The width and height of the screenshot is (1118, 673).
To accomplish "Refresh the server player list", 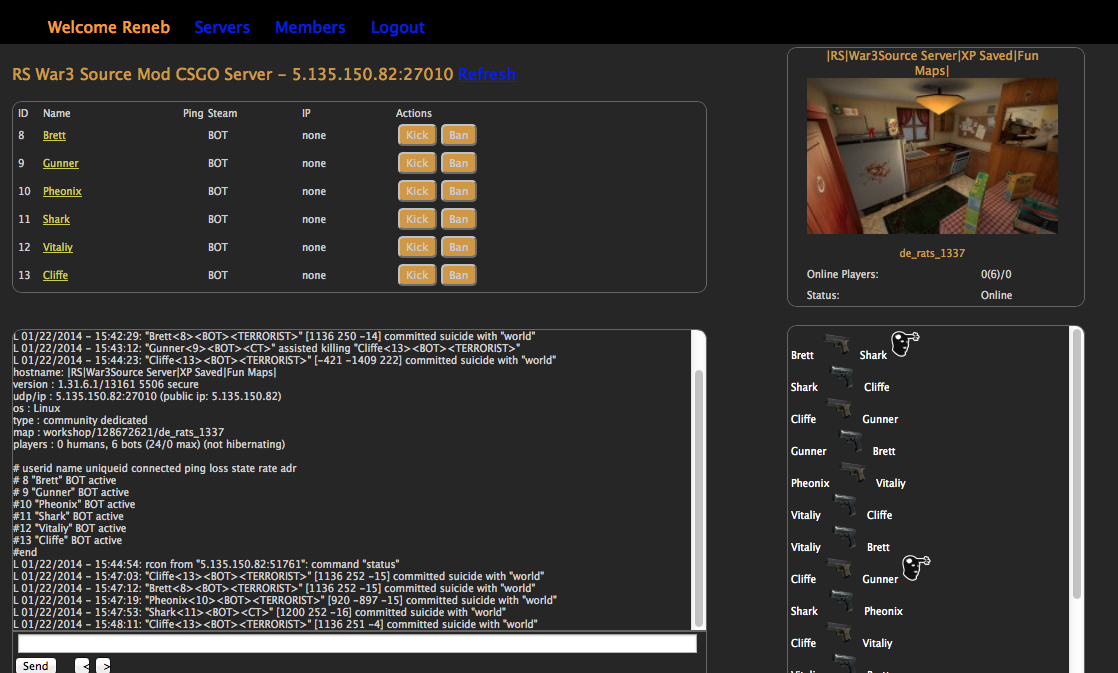I will [487, 74].
